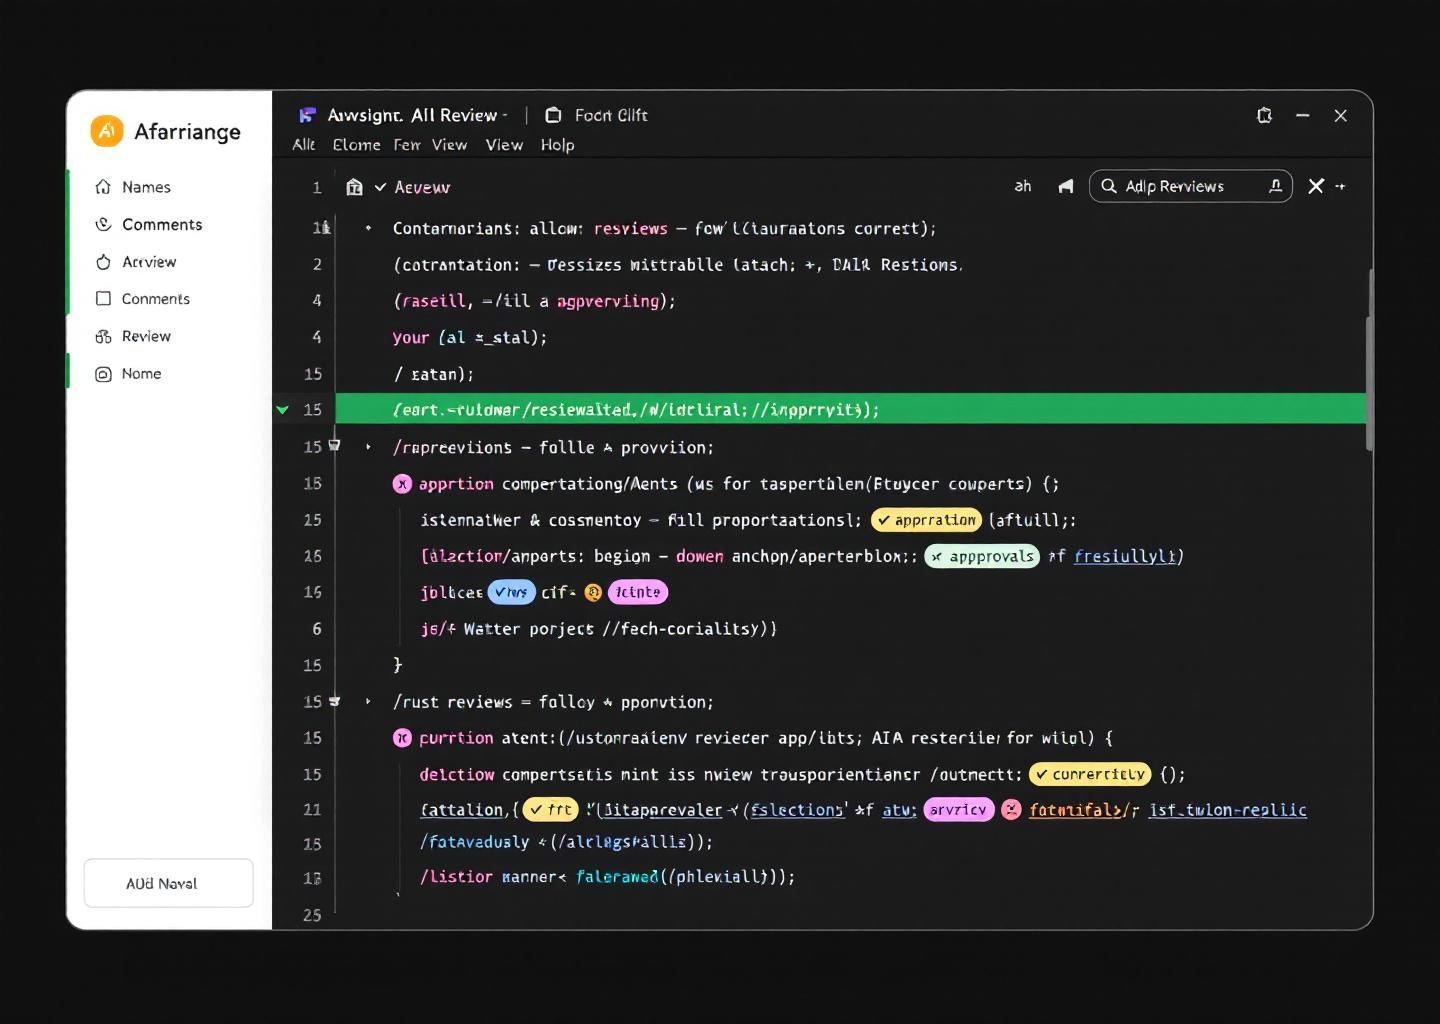Click the megaphone icon beside the search bar

point(1064,186)
